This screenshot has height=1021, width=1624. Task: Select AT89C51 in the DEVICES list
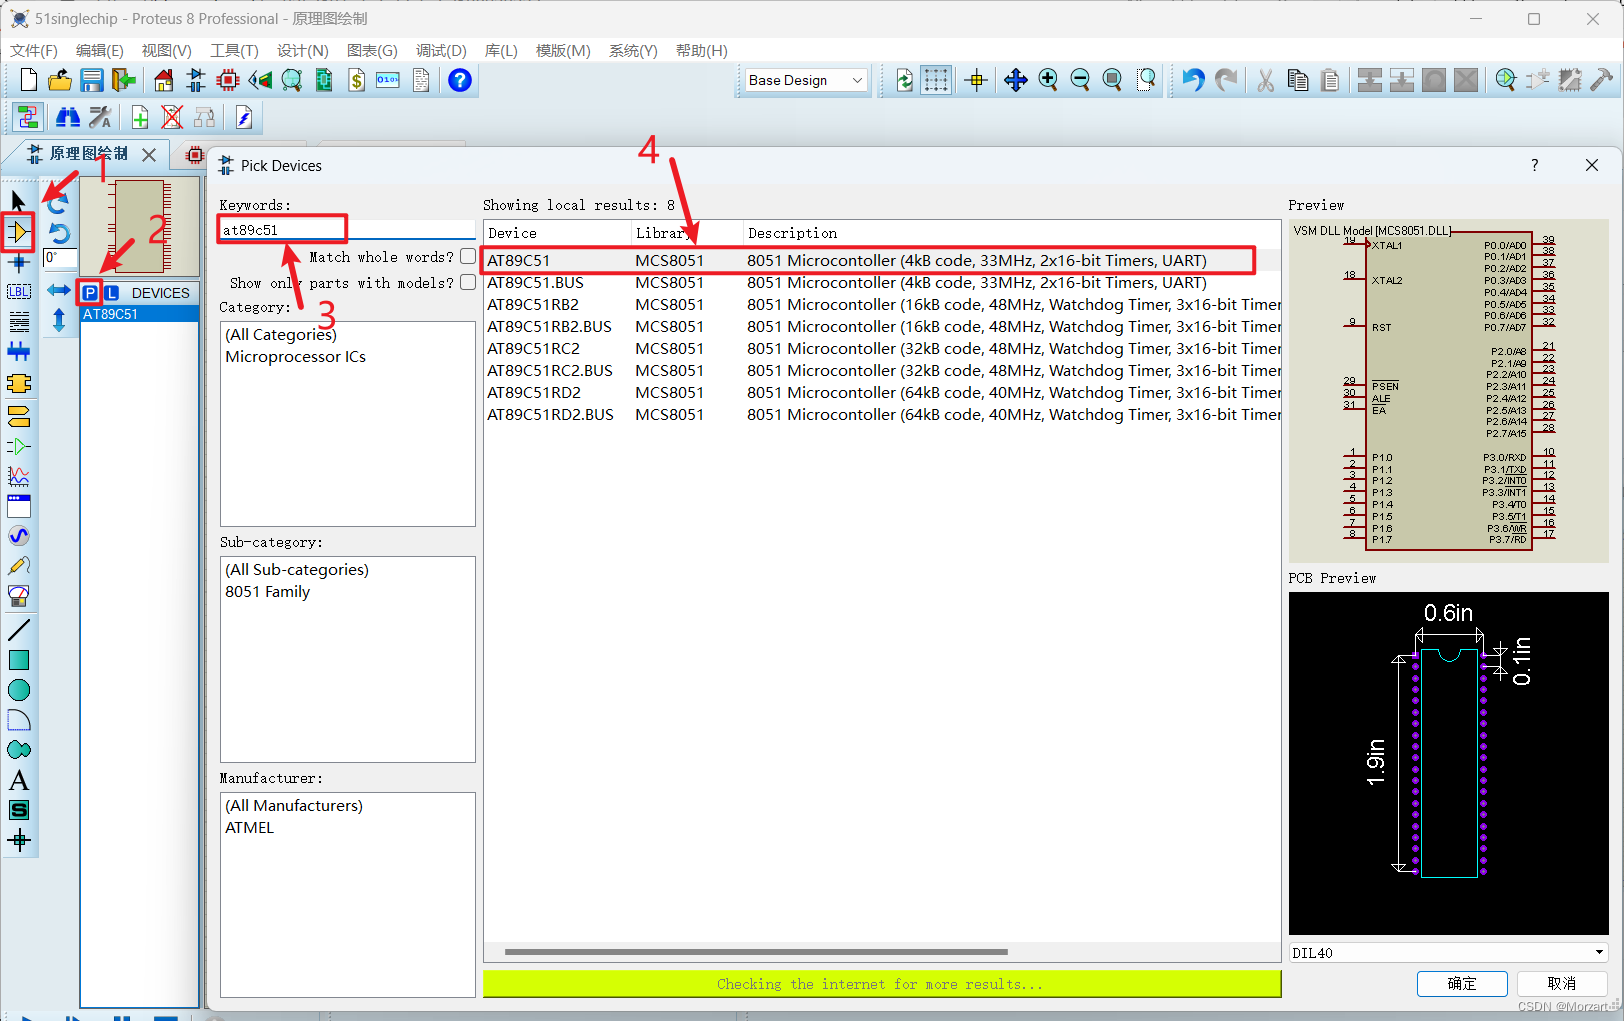(x=140, y=314)
